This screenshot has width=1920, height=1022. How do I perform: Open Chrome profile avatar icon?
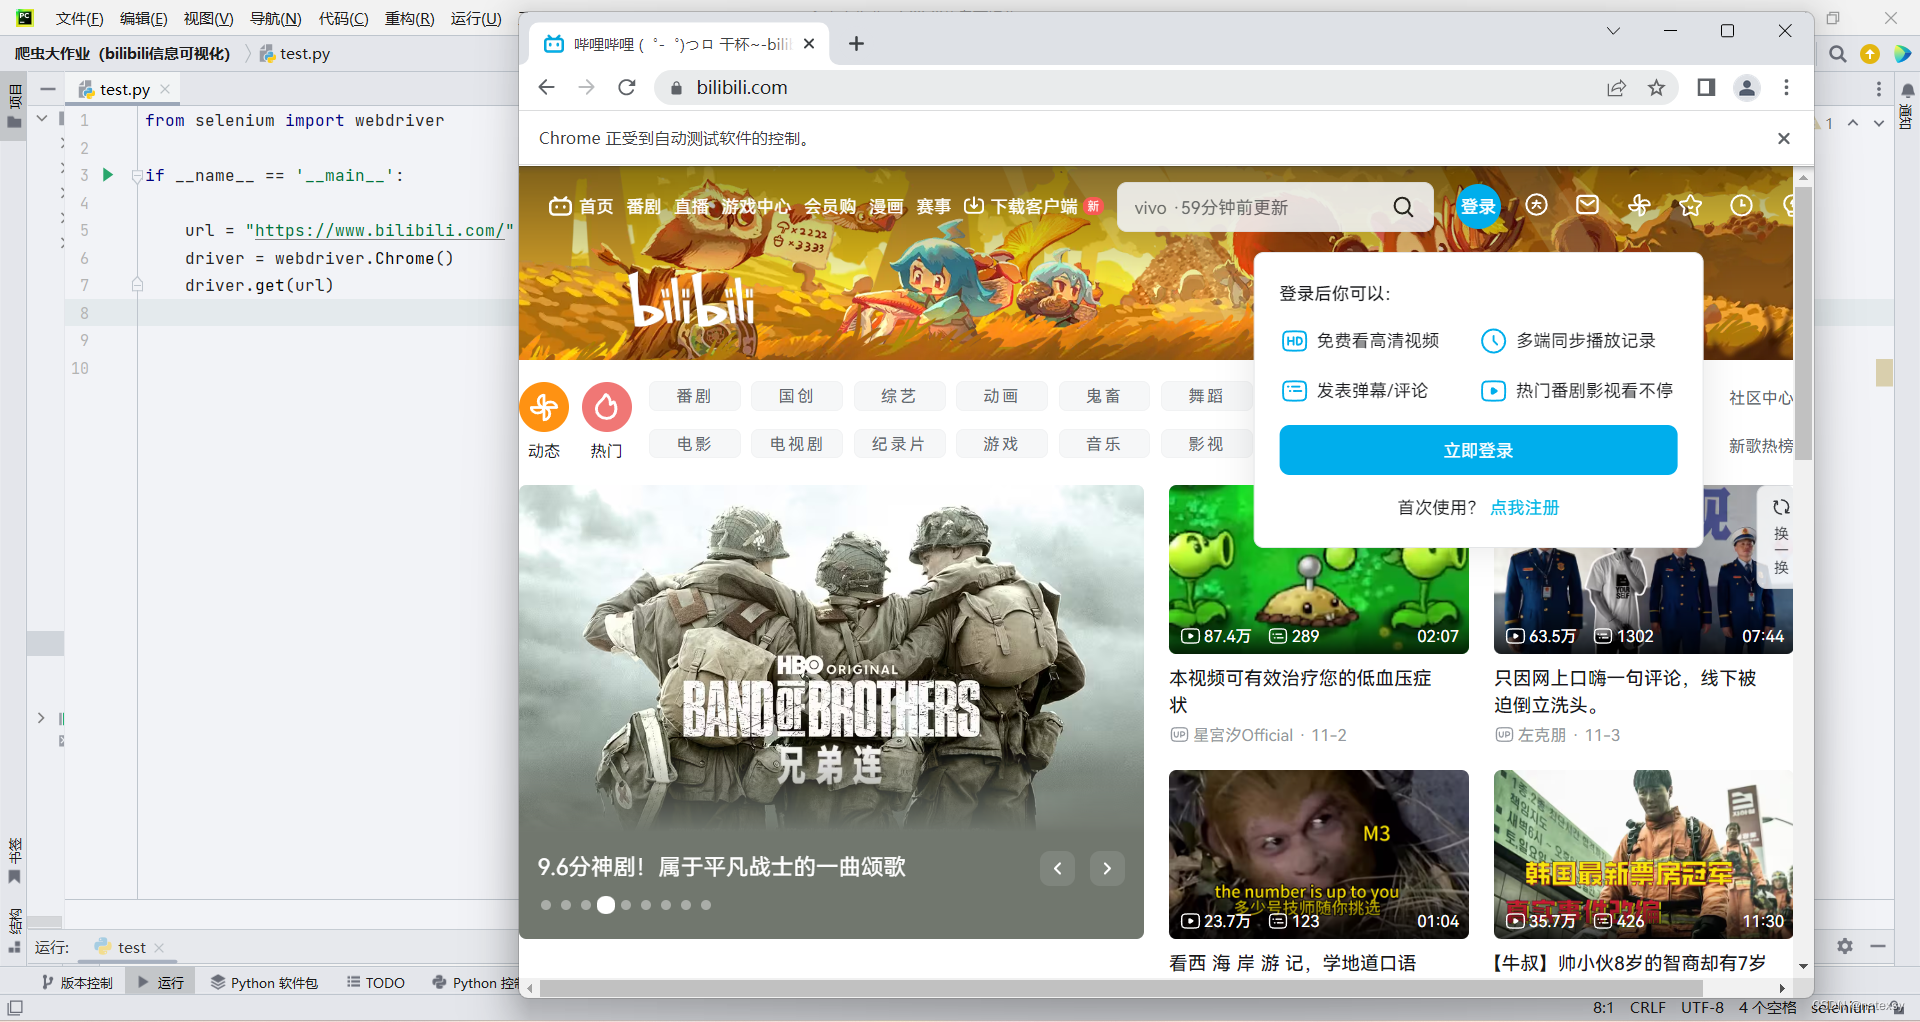pyautogui.click(x=1747, y=88)
